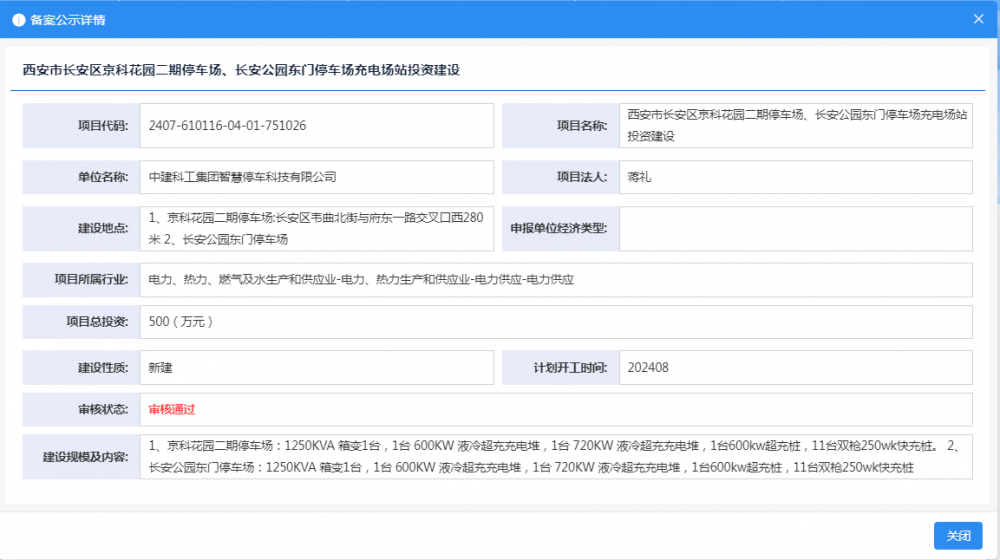
Task: Click the 项目名称 label
Action: [582, 126]
